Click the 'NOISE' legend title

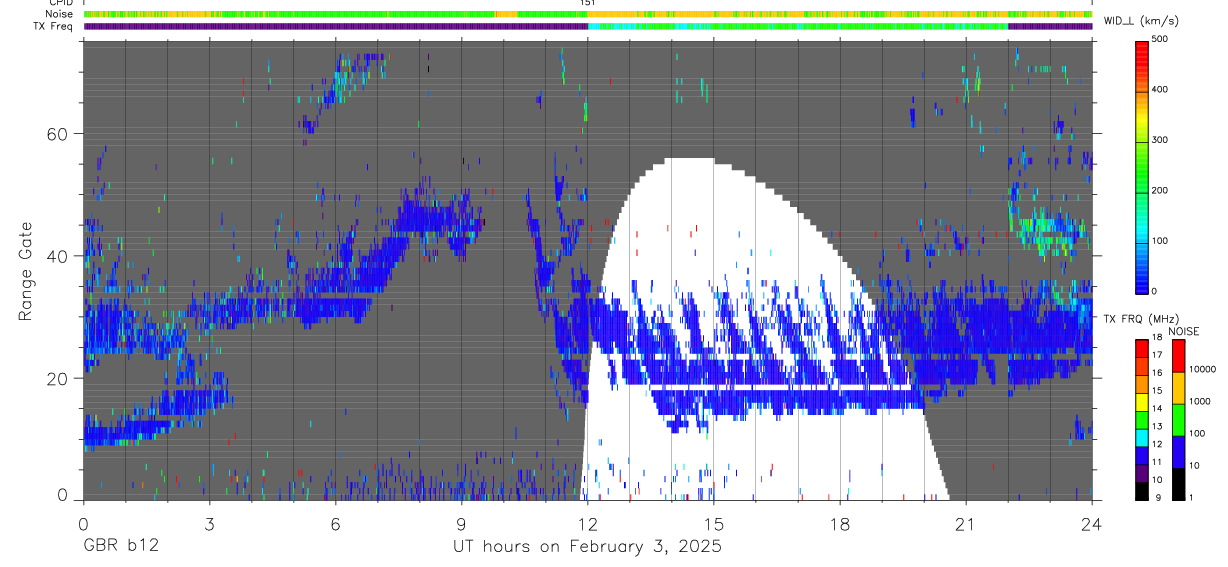tap(1185, 331)
